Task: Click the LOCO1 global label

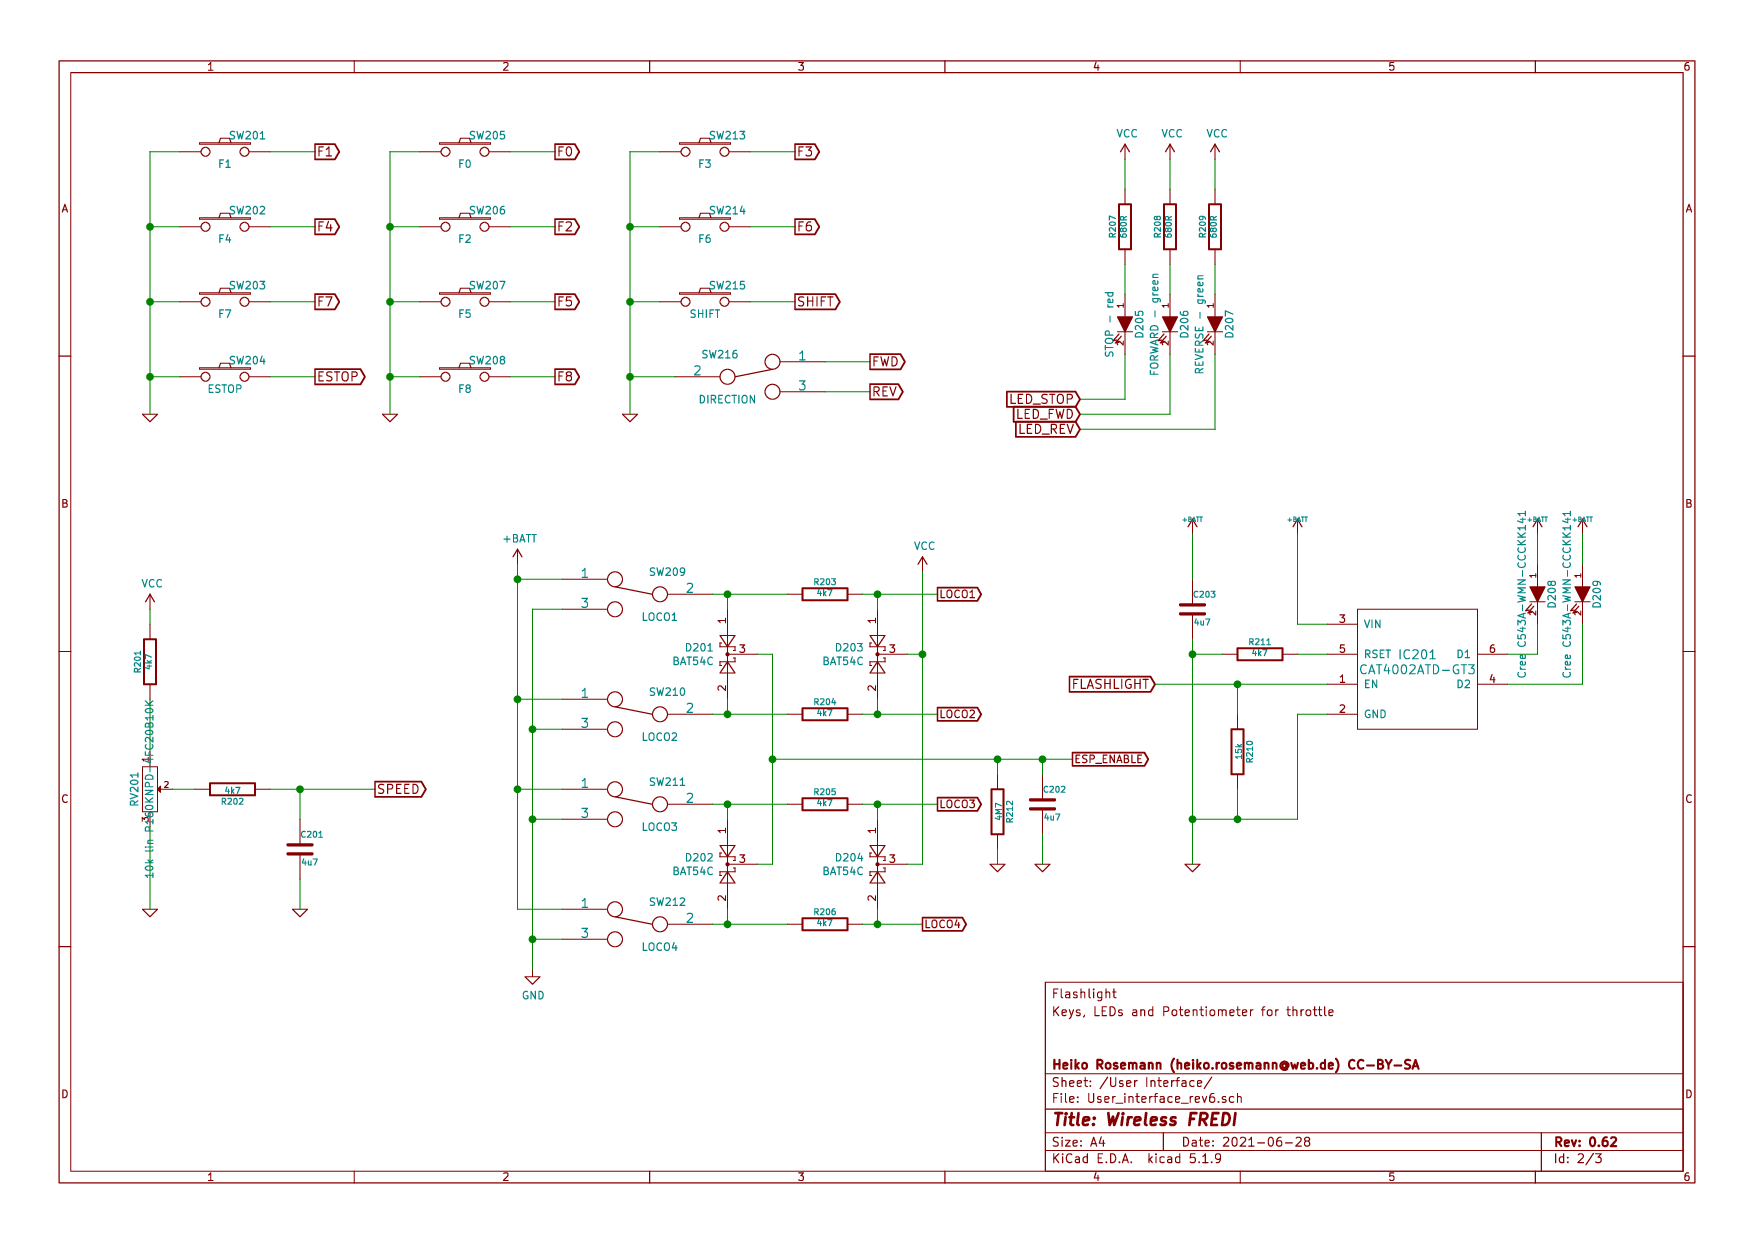Action: tap(959, 594)
